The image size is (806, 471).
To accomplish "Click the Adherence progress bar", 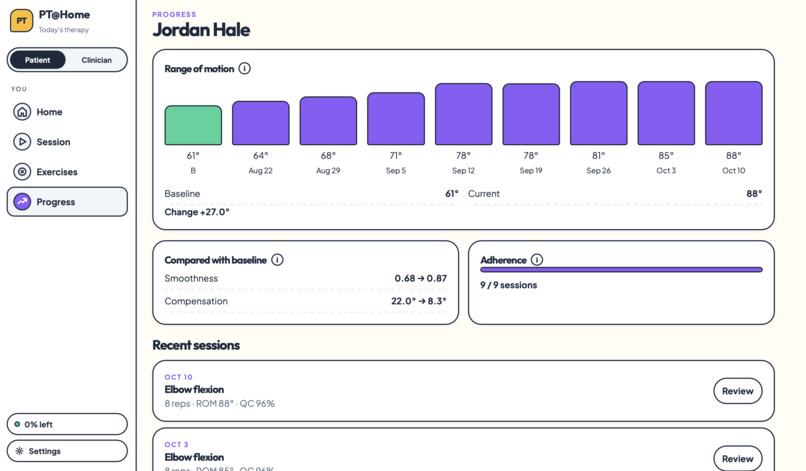I will [621, 269].
